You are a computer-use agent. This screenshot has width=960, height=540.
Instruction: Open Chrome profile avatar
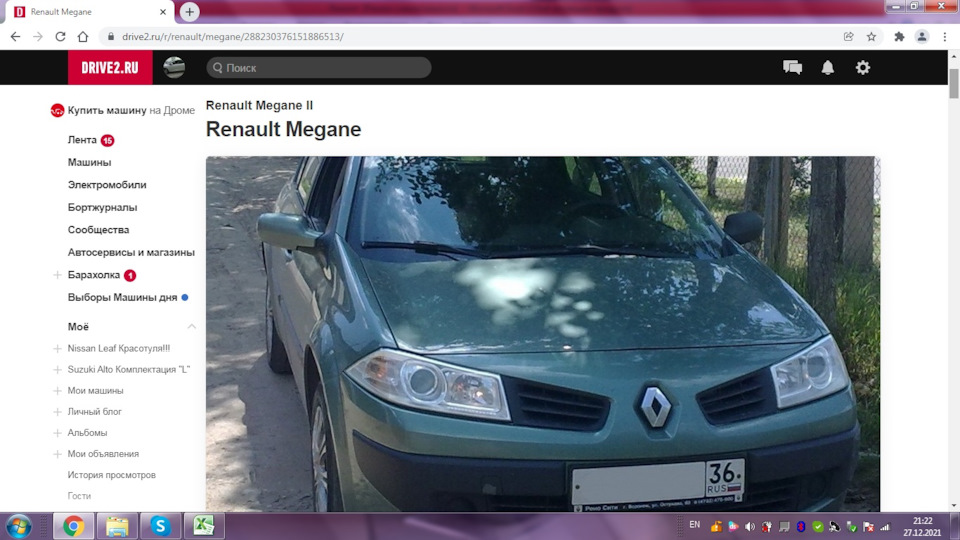tap(921, 37)
